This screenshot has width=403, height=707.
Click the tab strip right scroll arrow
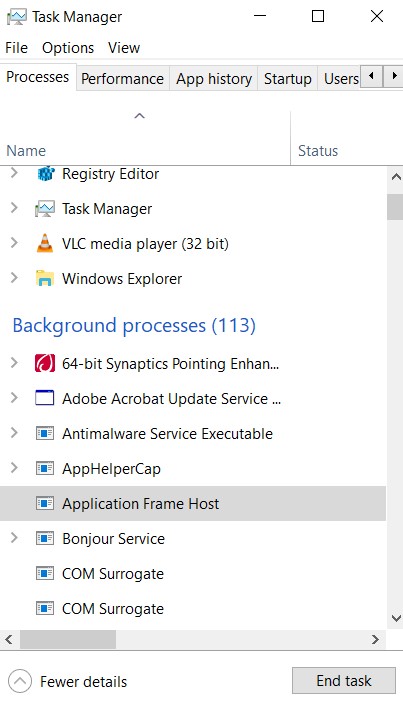pos(394,76)
